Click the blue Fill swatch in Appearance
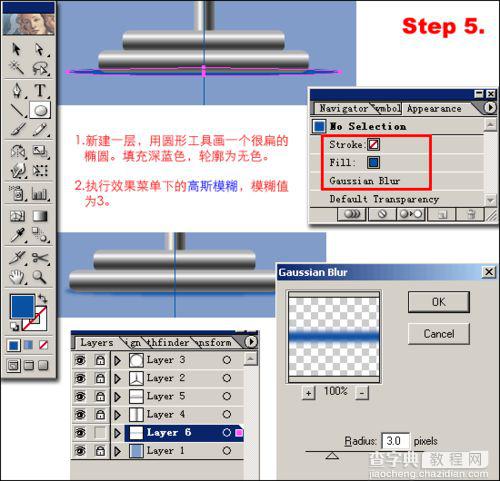 373,162
